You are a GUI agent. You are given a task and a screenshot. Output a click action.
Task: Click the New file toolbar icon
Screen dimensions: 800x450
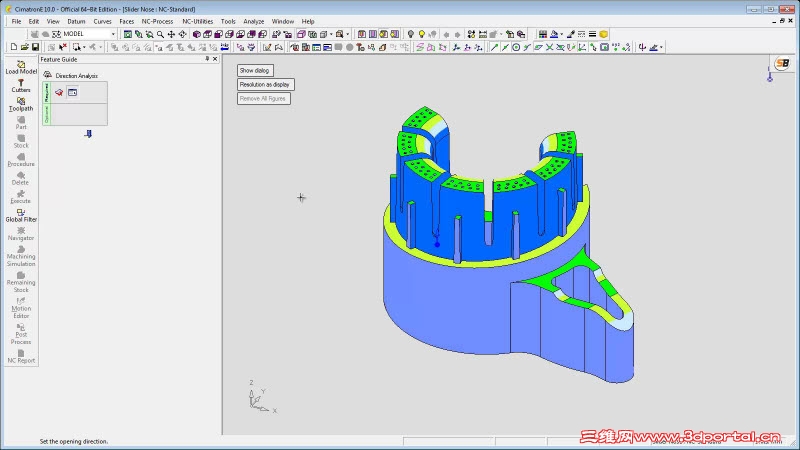[x=14, y=47]
